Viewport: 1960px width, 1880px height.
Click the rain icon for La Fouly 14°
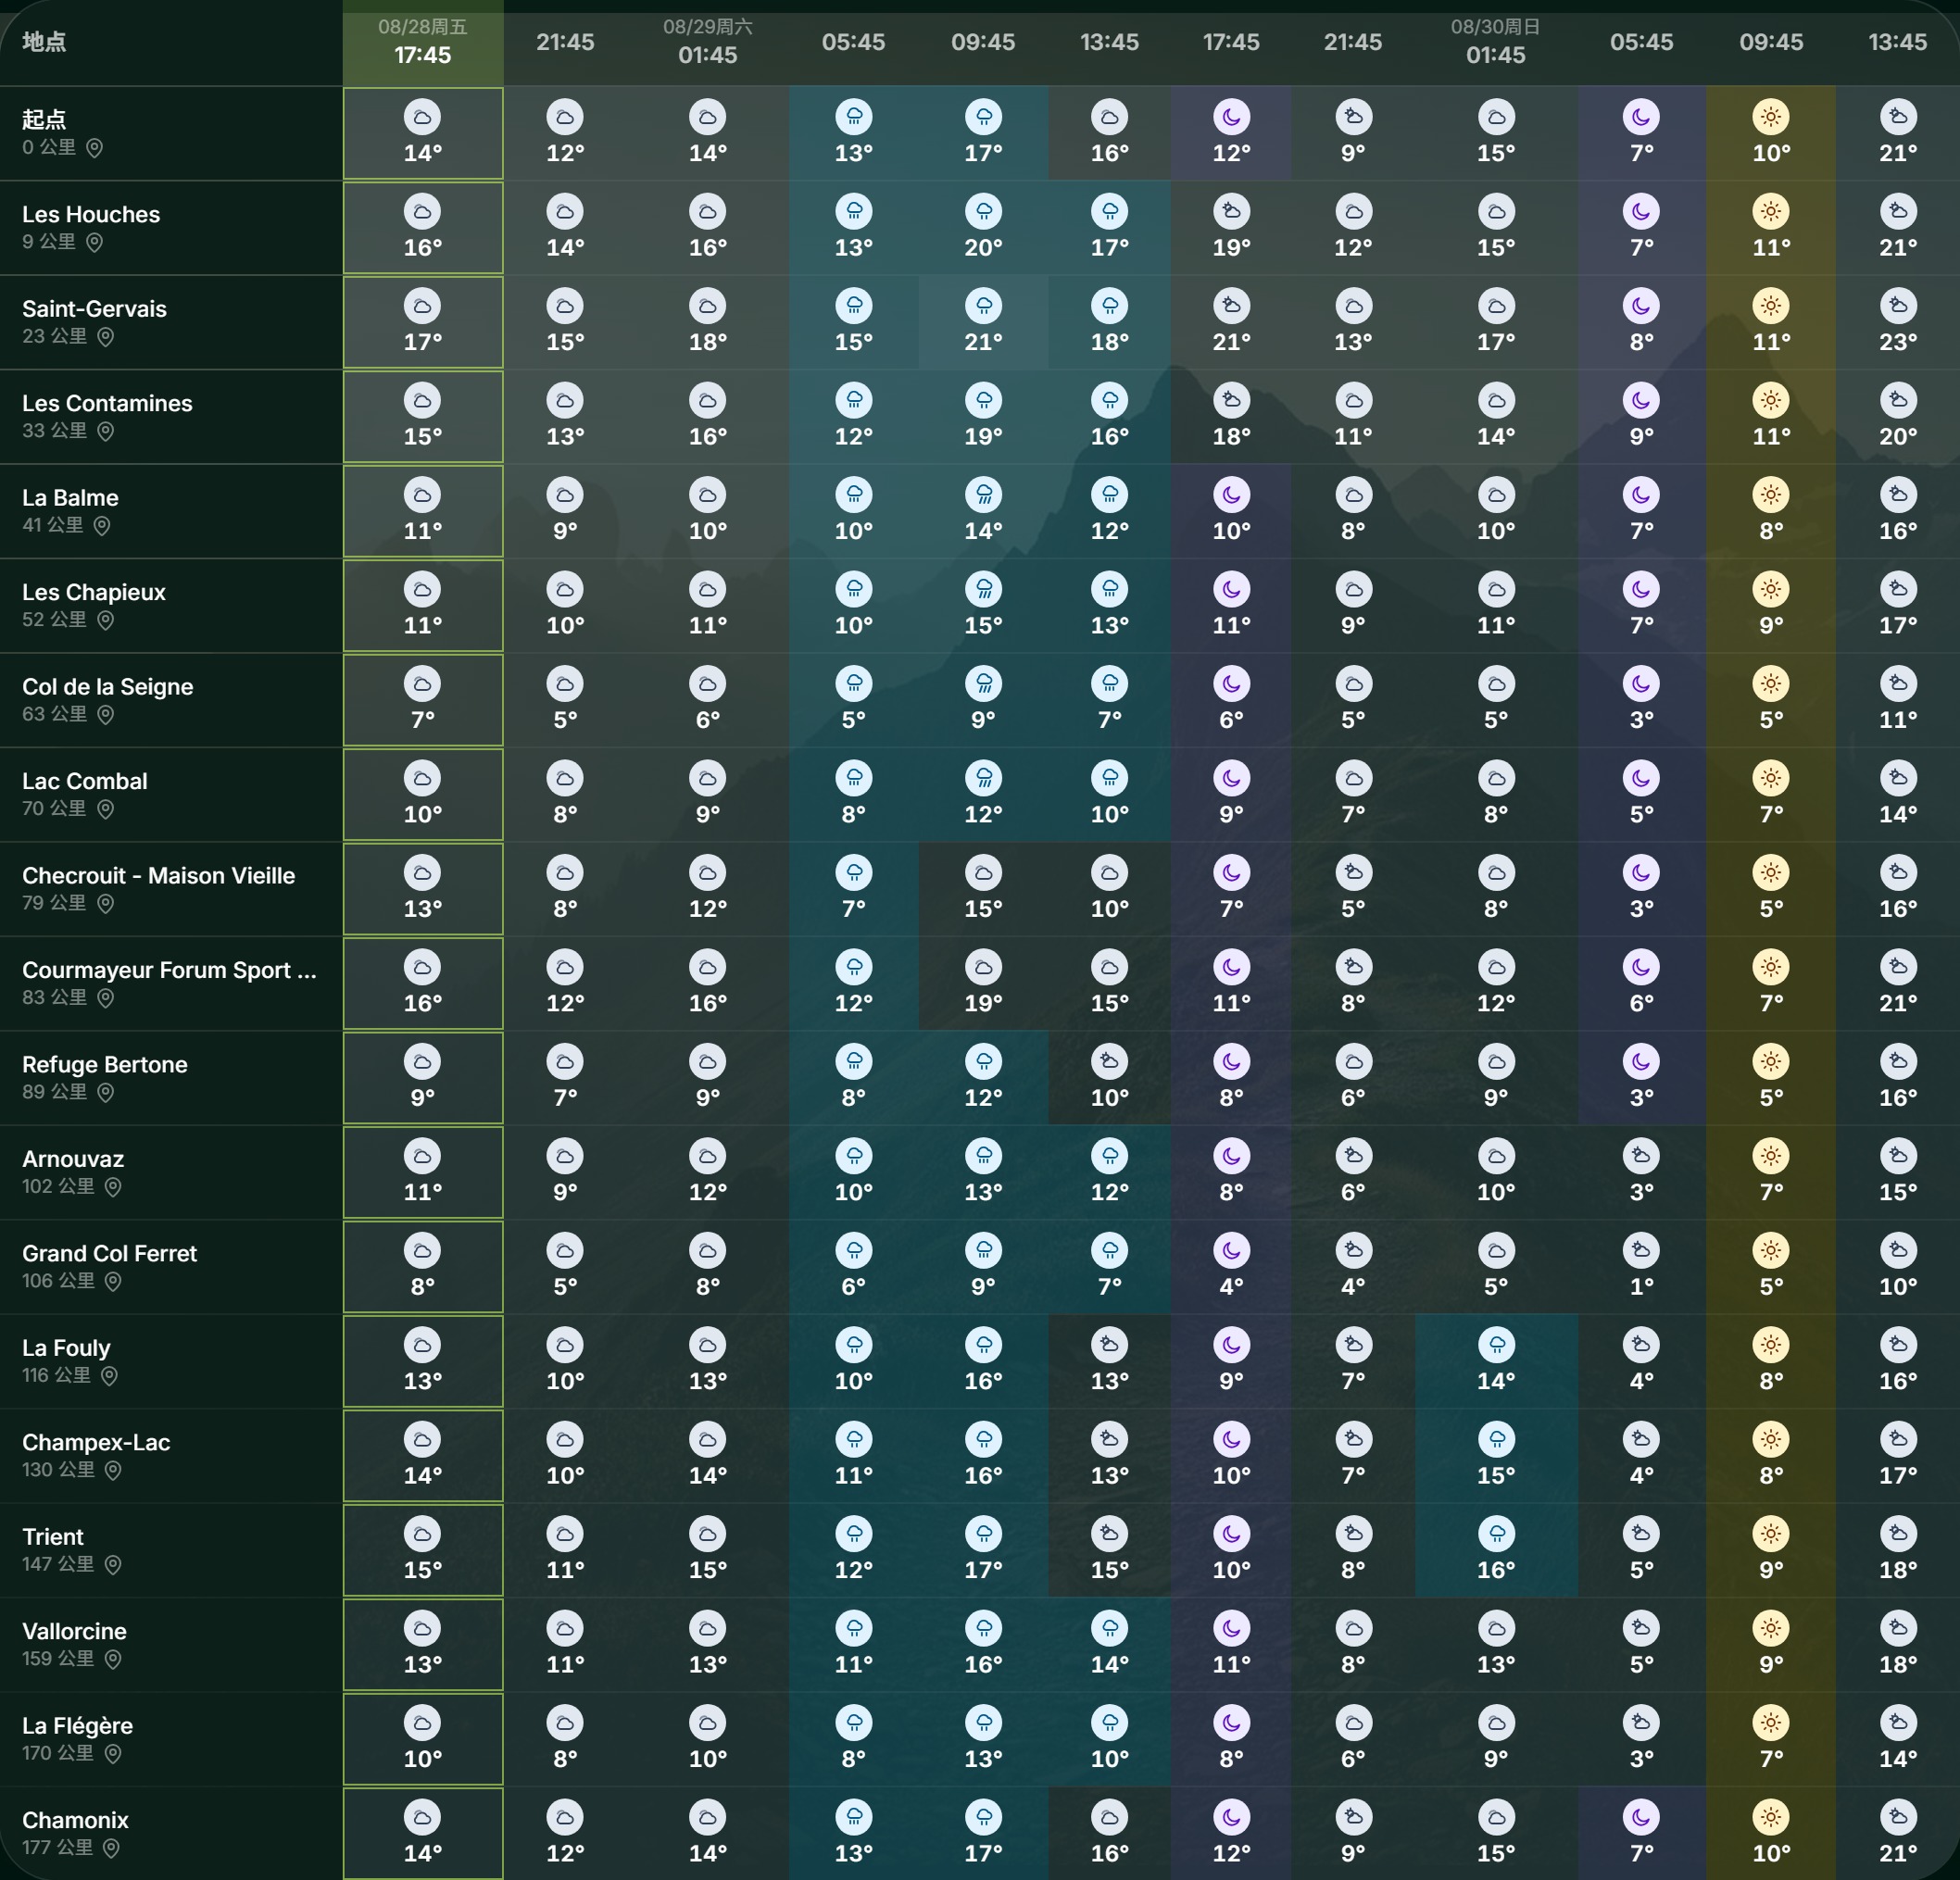(x=1496, y=1345)
